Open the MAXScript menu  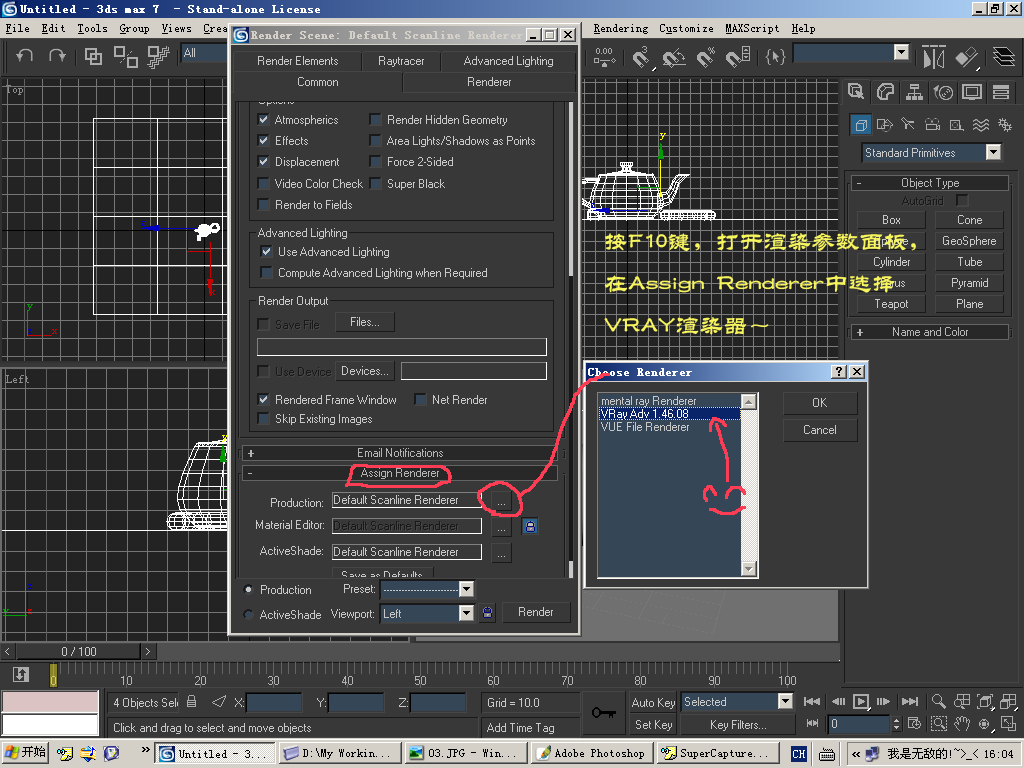[752, 28]
